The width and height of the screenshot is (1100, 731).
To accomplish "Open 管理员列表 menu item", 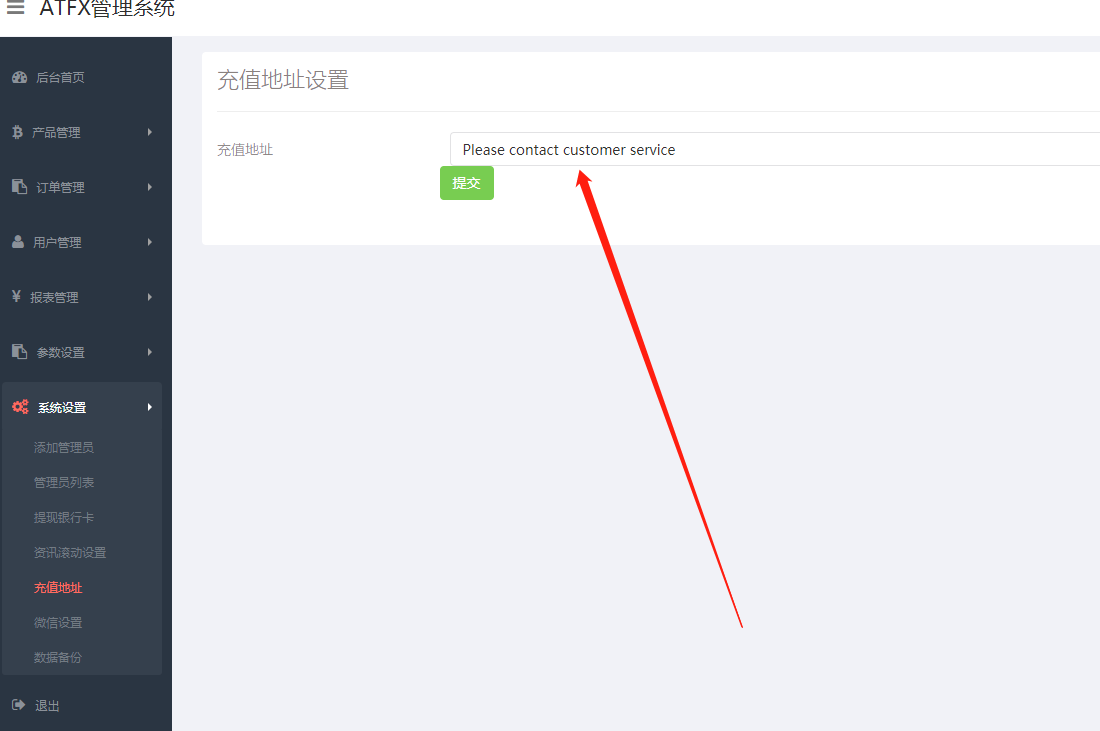I will [64, 483].
